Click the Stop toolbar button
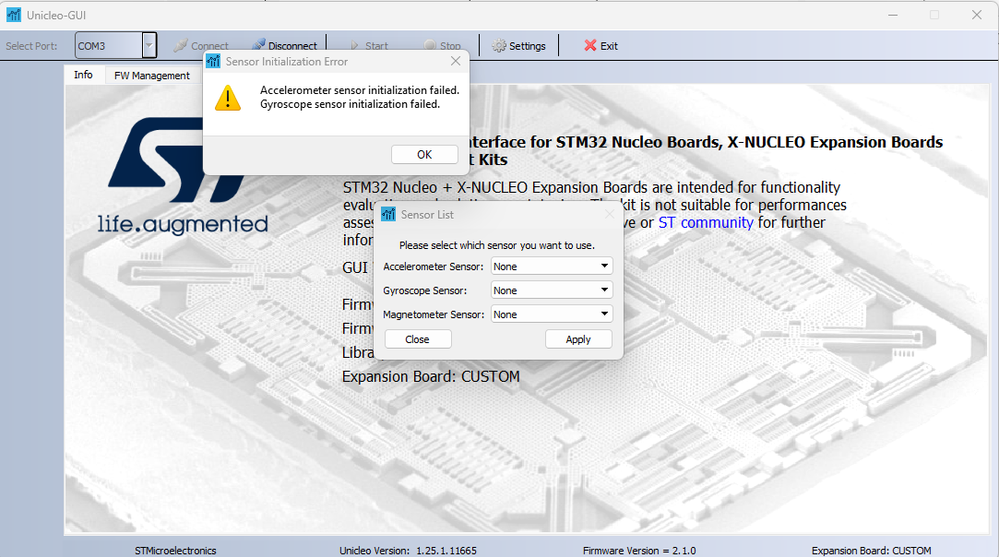This screenshot has height=557, width=999. pos(442,46)
